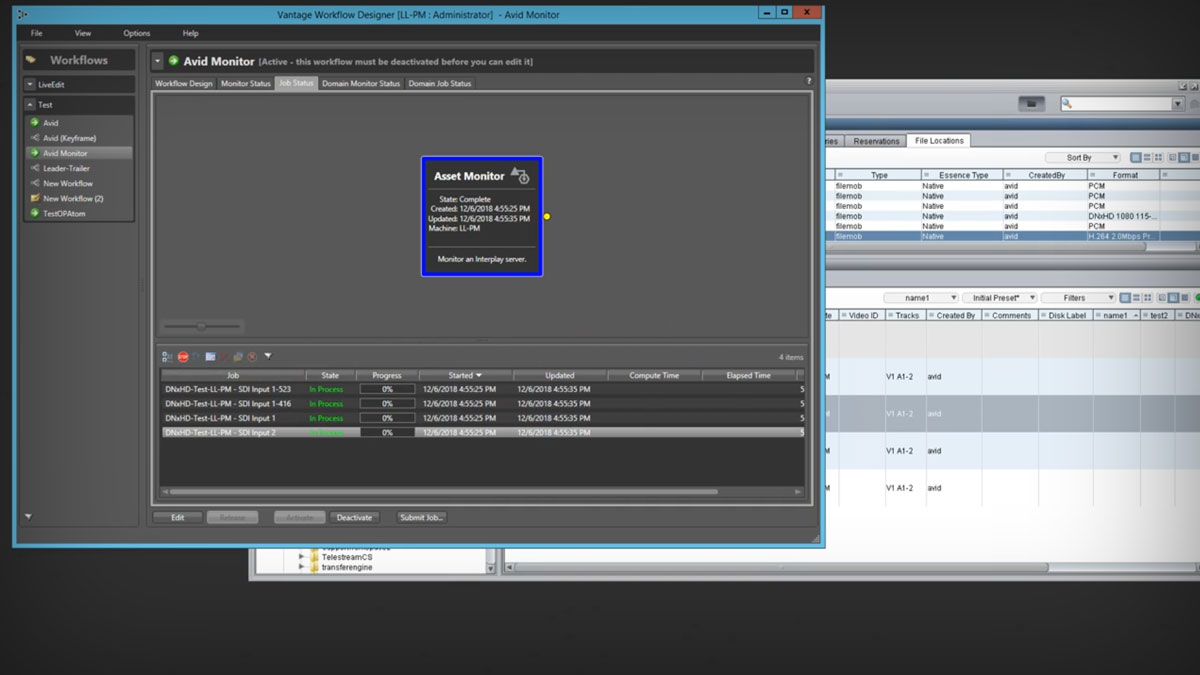The height and width of the screenshot is (675, 1200).
Task: Select job DNxHD-Test-LL-PM - SDI Input 1-416
Action: tap(482, 403)
